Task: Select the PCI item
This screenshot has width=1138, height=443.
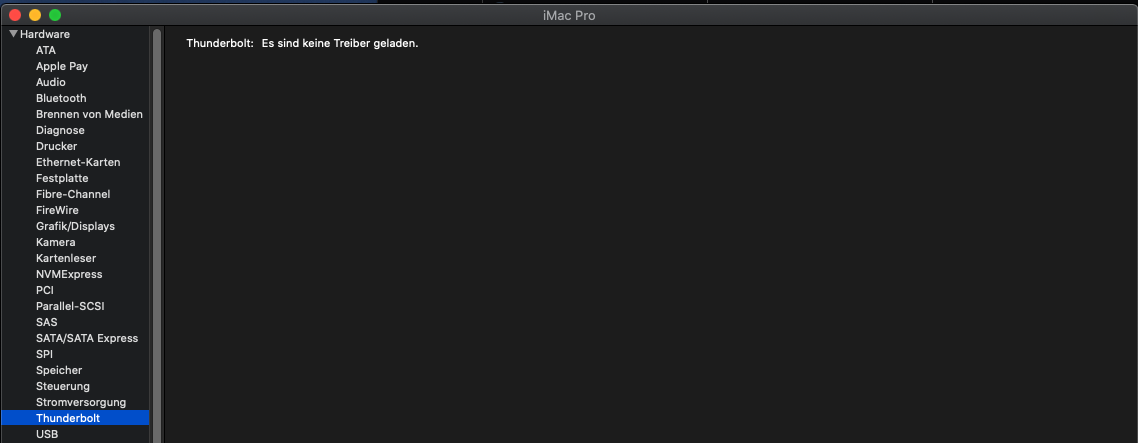Action: pyautogui.click(x=45, y=290)
